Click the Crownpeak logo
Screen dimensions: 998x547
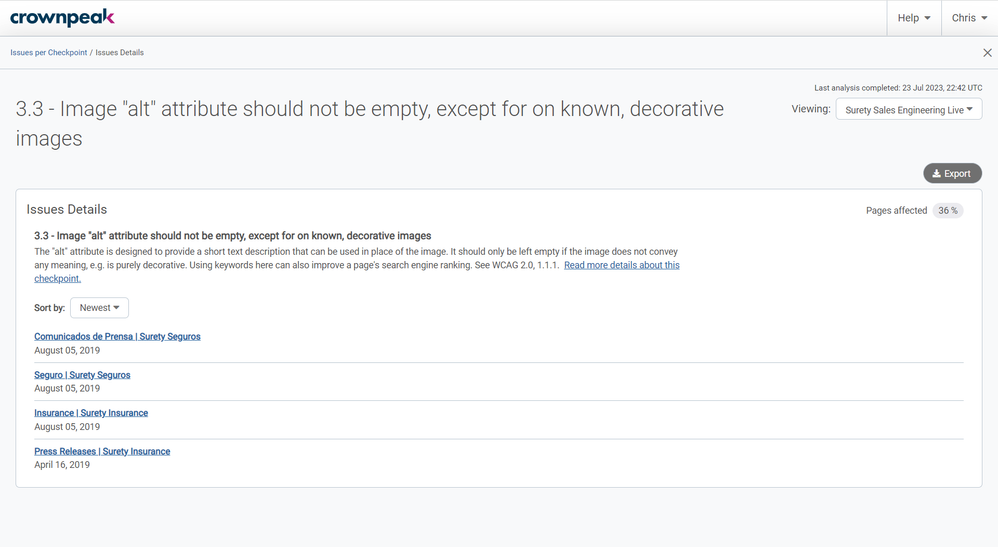62,18
